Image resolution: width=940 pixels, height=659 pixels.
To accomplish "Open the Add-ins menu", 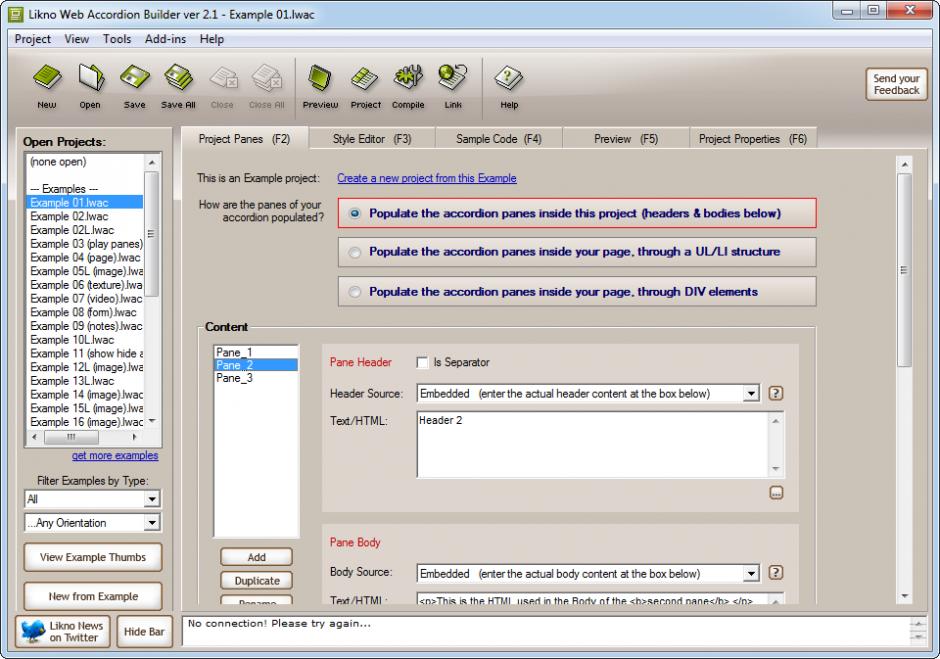I will [x=165, y=39].
